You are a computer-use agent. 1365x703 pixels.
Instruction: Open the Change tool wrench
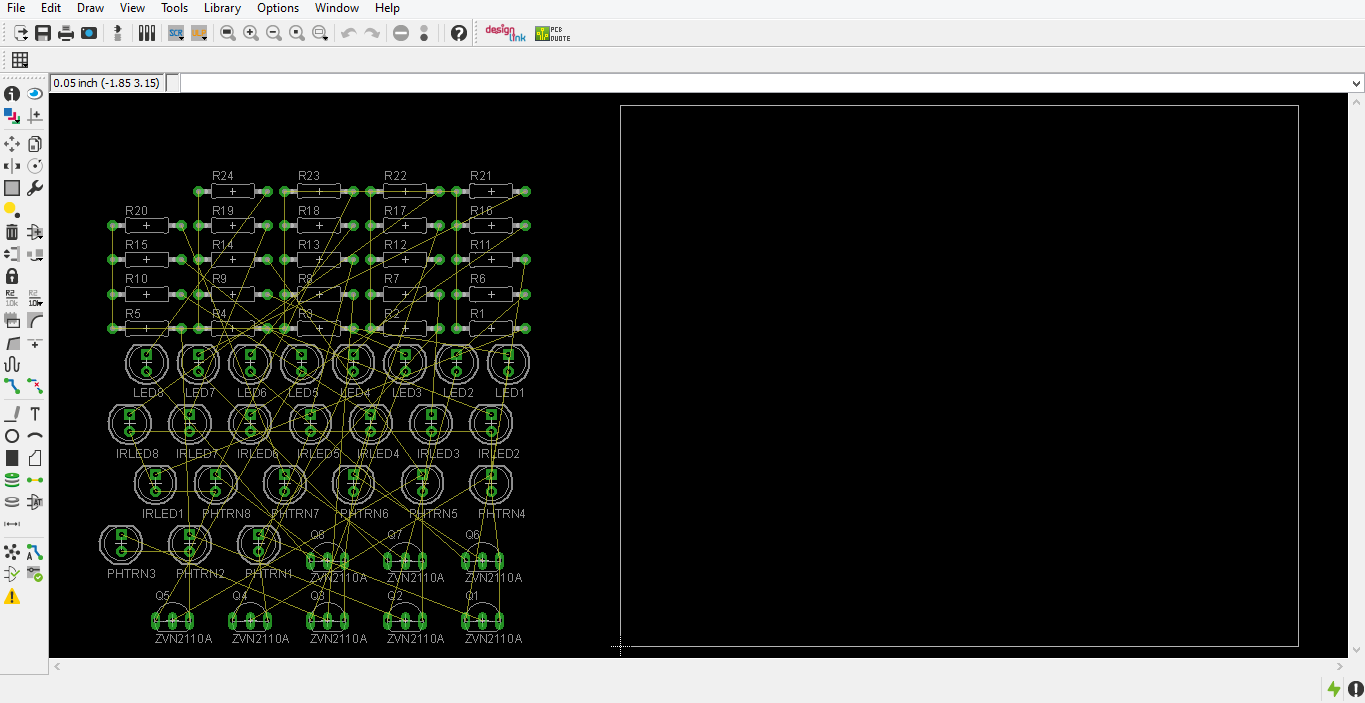click(34, 188)
